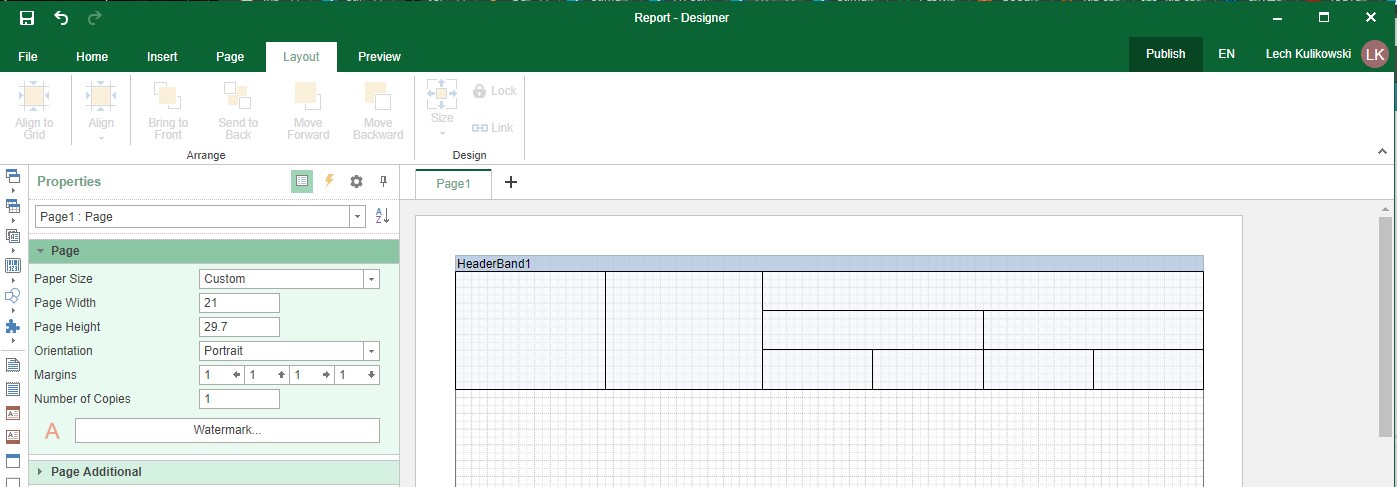
Task: Click Bring to Front in Arrange group
Action: [x=168, y=111]
